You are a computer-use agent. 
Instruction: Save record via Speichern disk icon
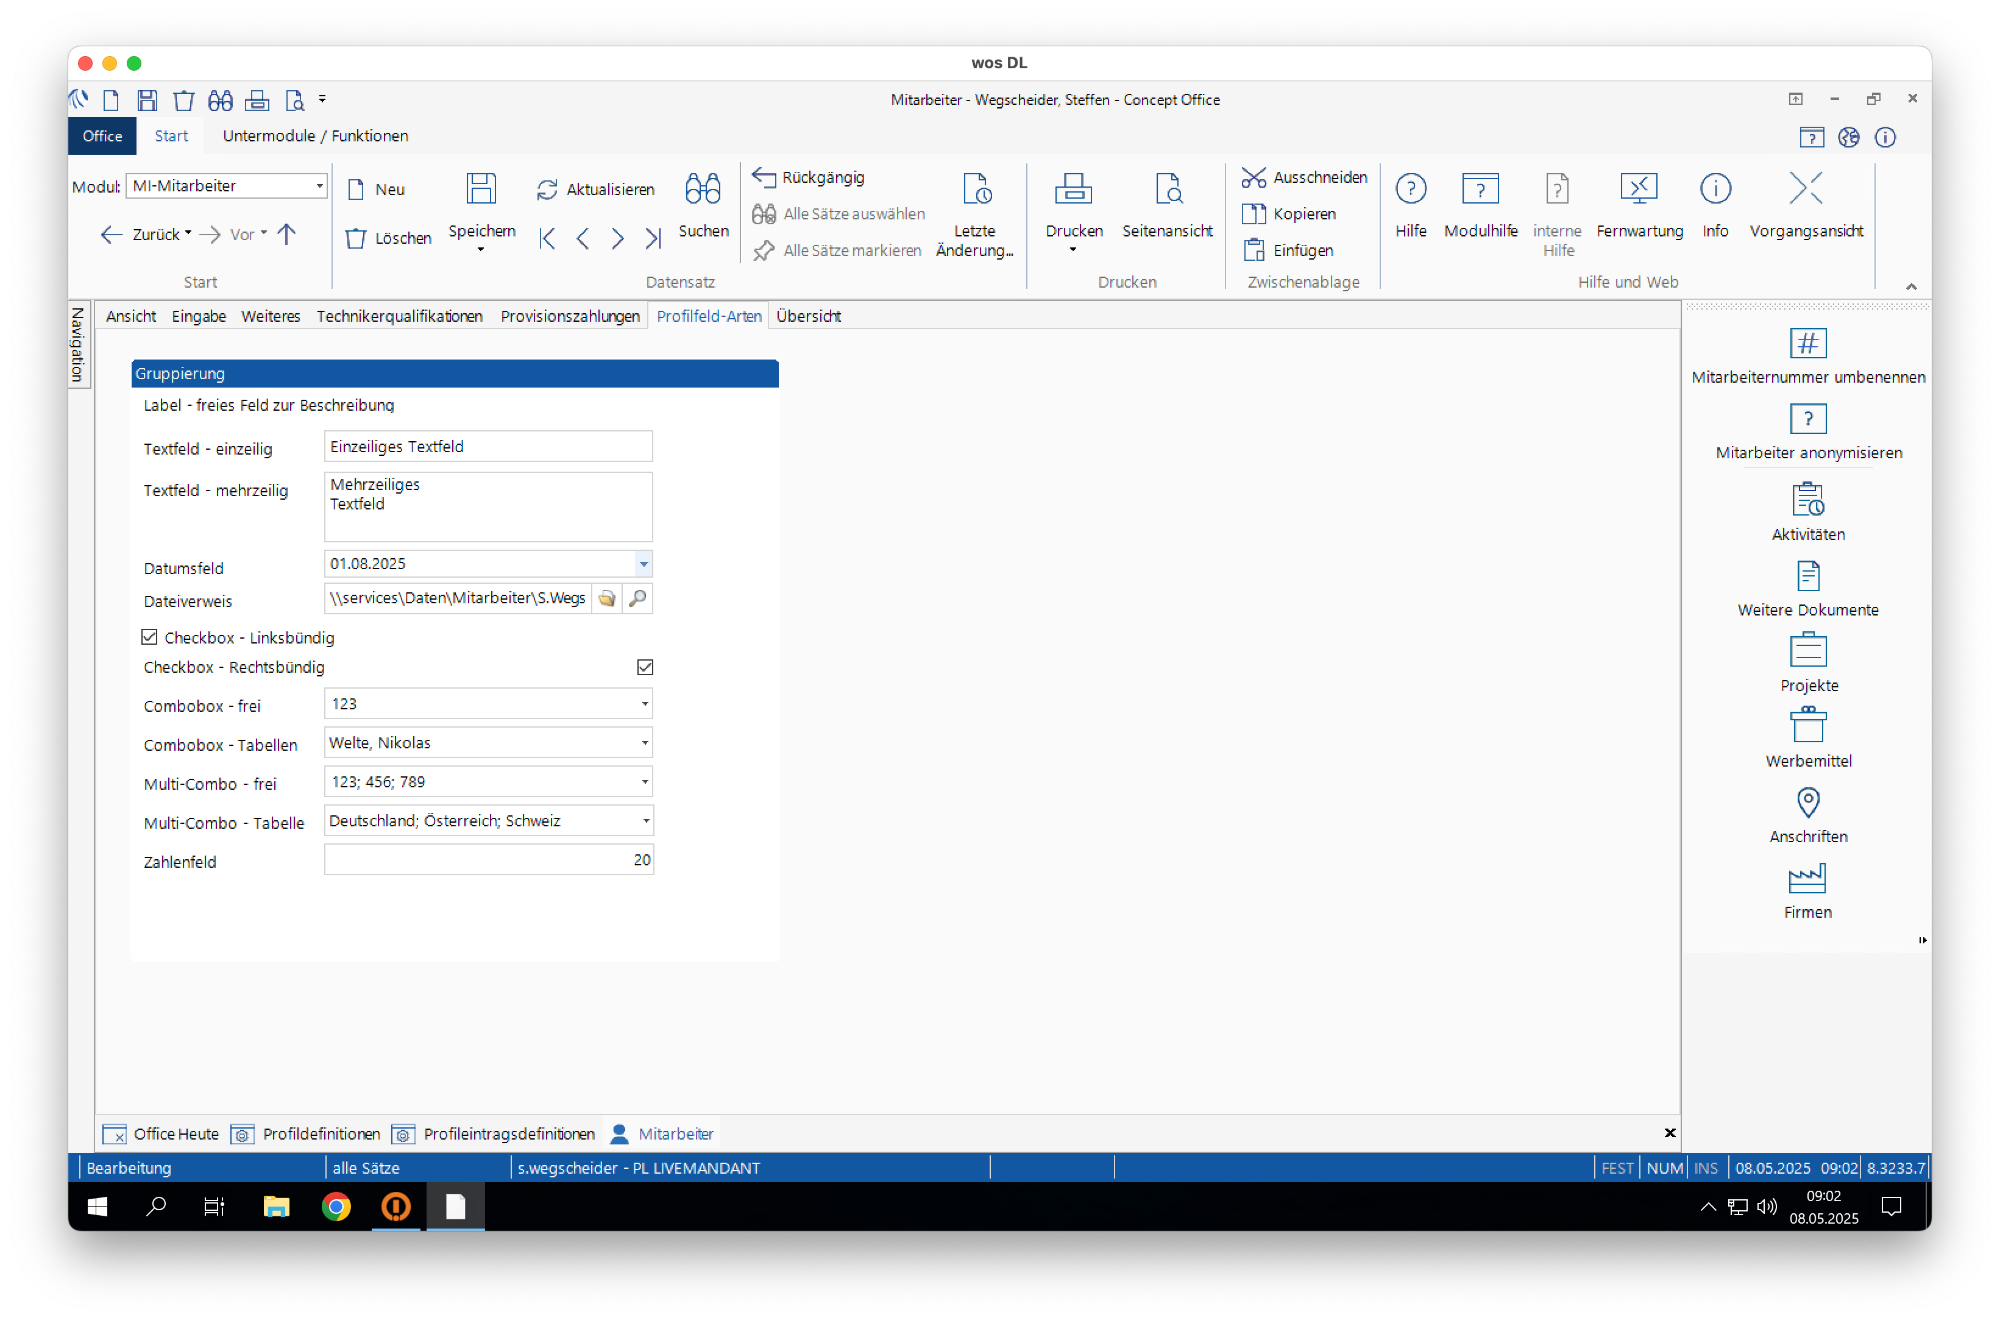click(481, 188)
